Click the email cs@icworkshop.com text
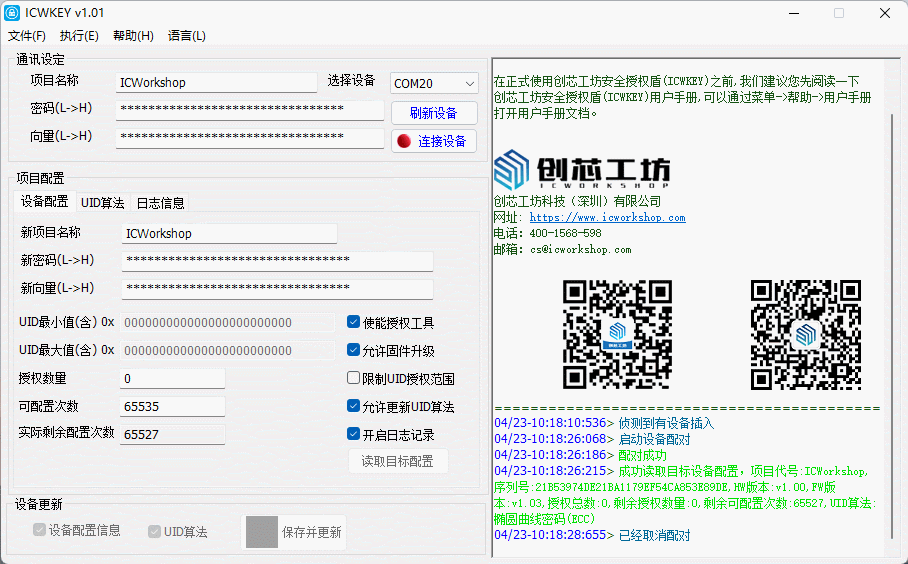Viewport: 908px width, 564px height. (581, 250)
